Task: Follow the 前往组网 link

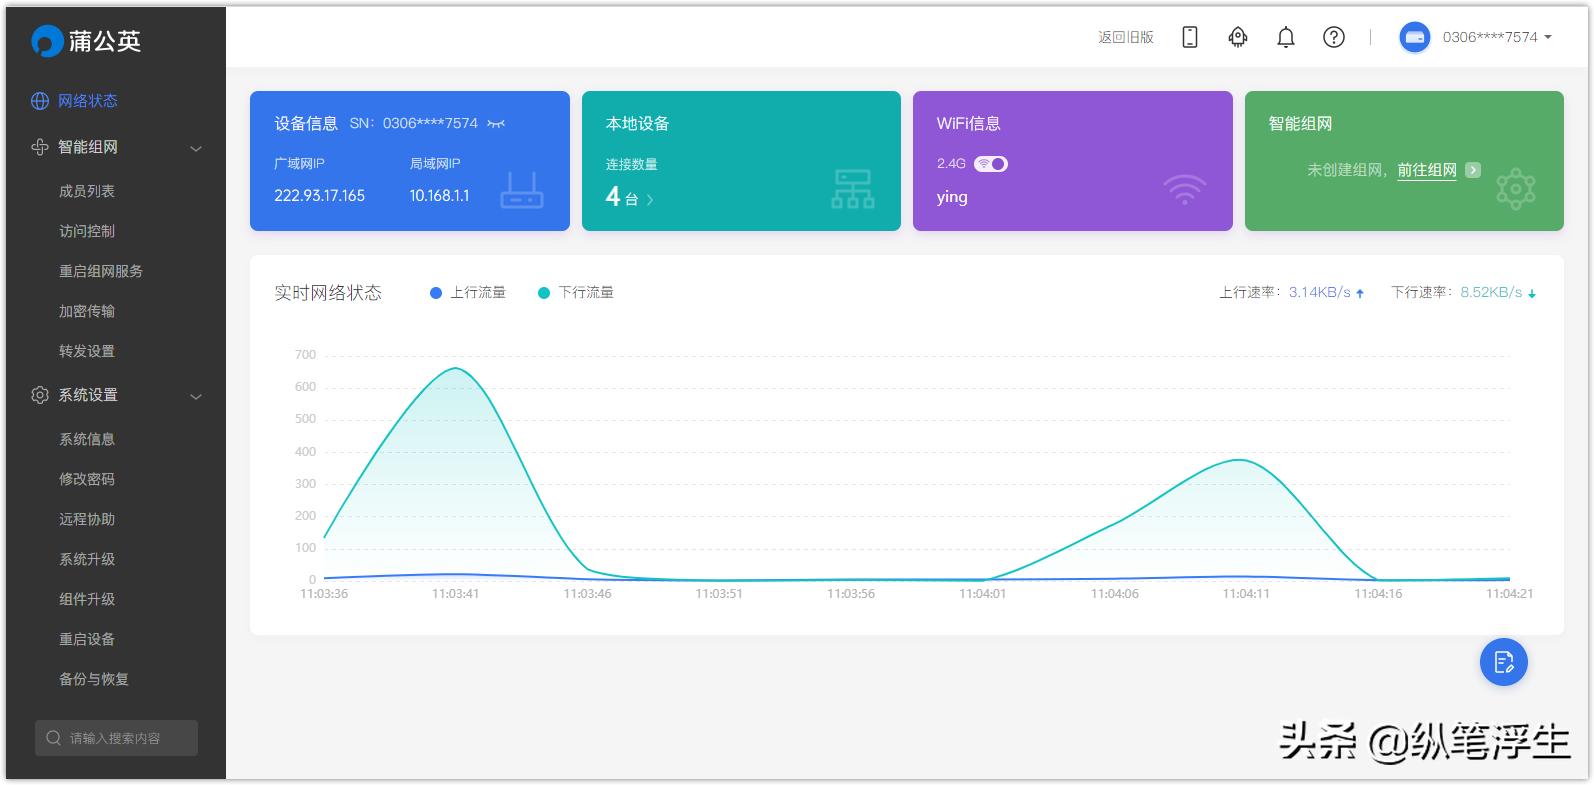Action: click(x=1426, y=170)
